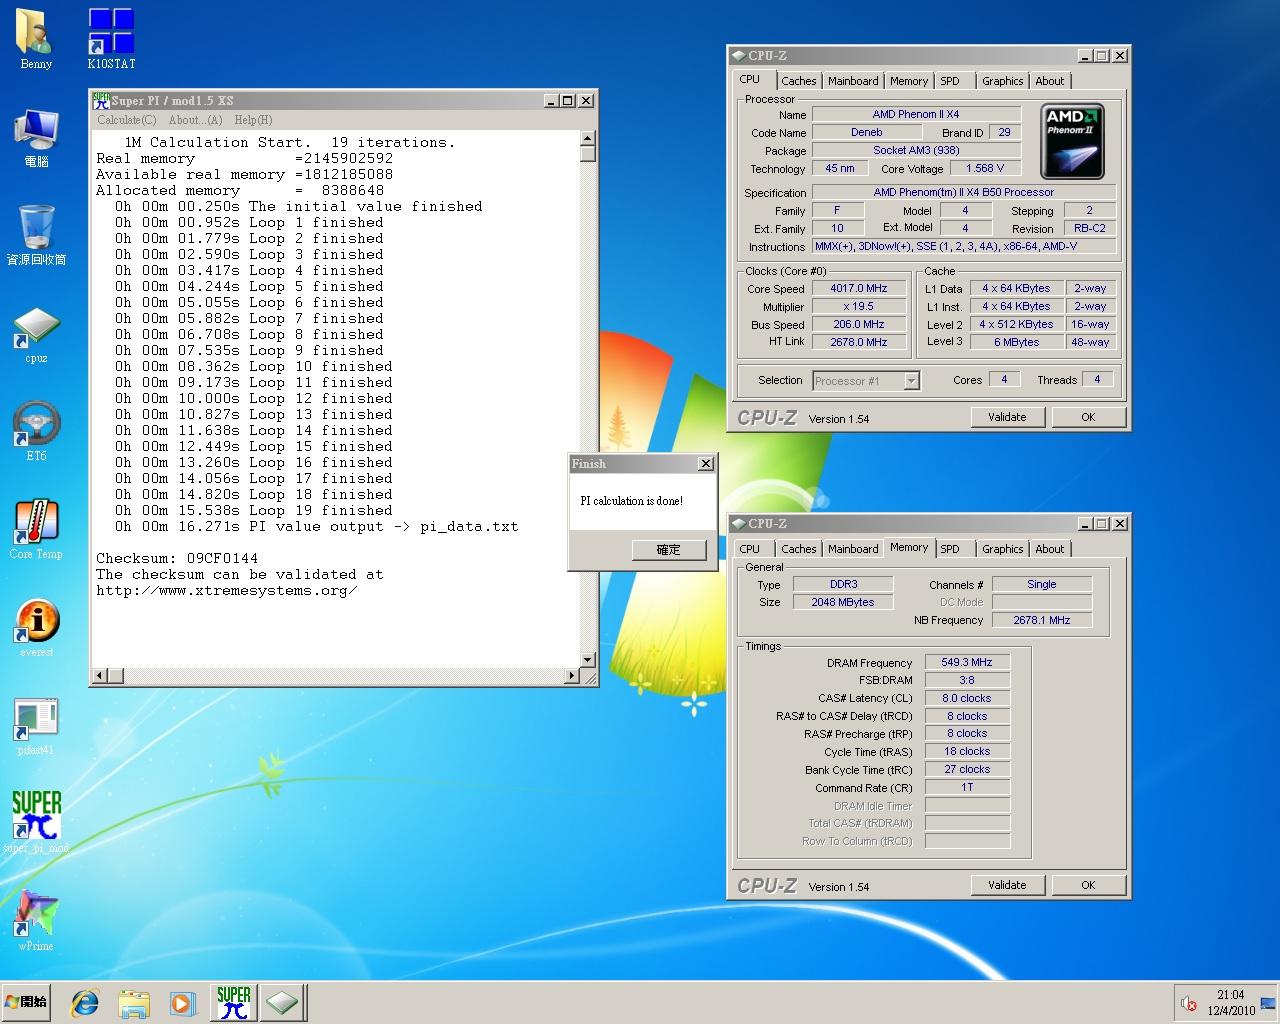This screenshot has width=1280, height=1024.
Task: Switch to About tab in upper CPU-Z
Action: 1049,81
